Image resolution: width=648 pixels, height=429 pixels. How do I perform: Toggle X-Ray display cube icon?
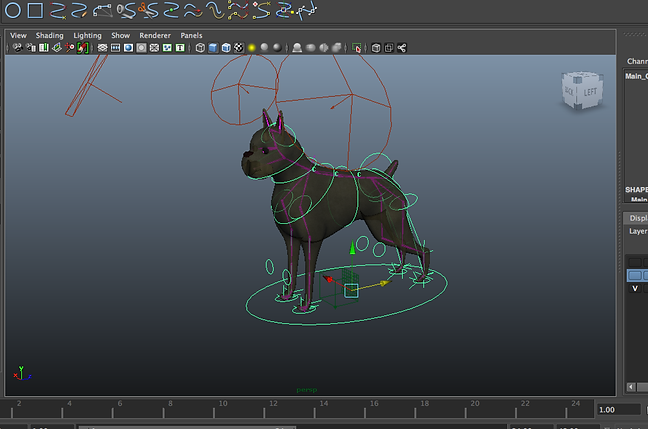coord(376,48)
